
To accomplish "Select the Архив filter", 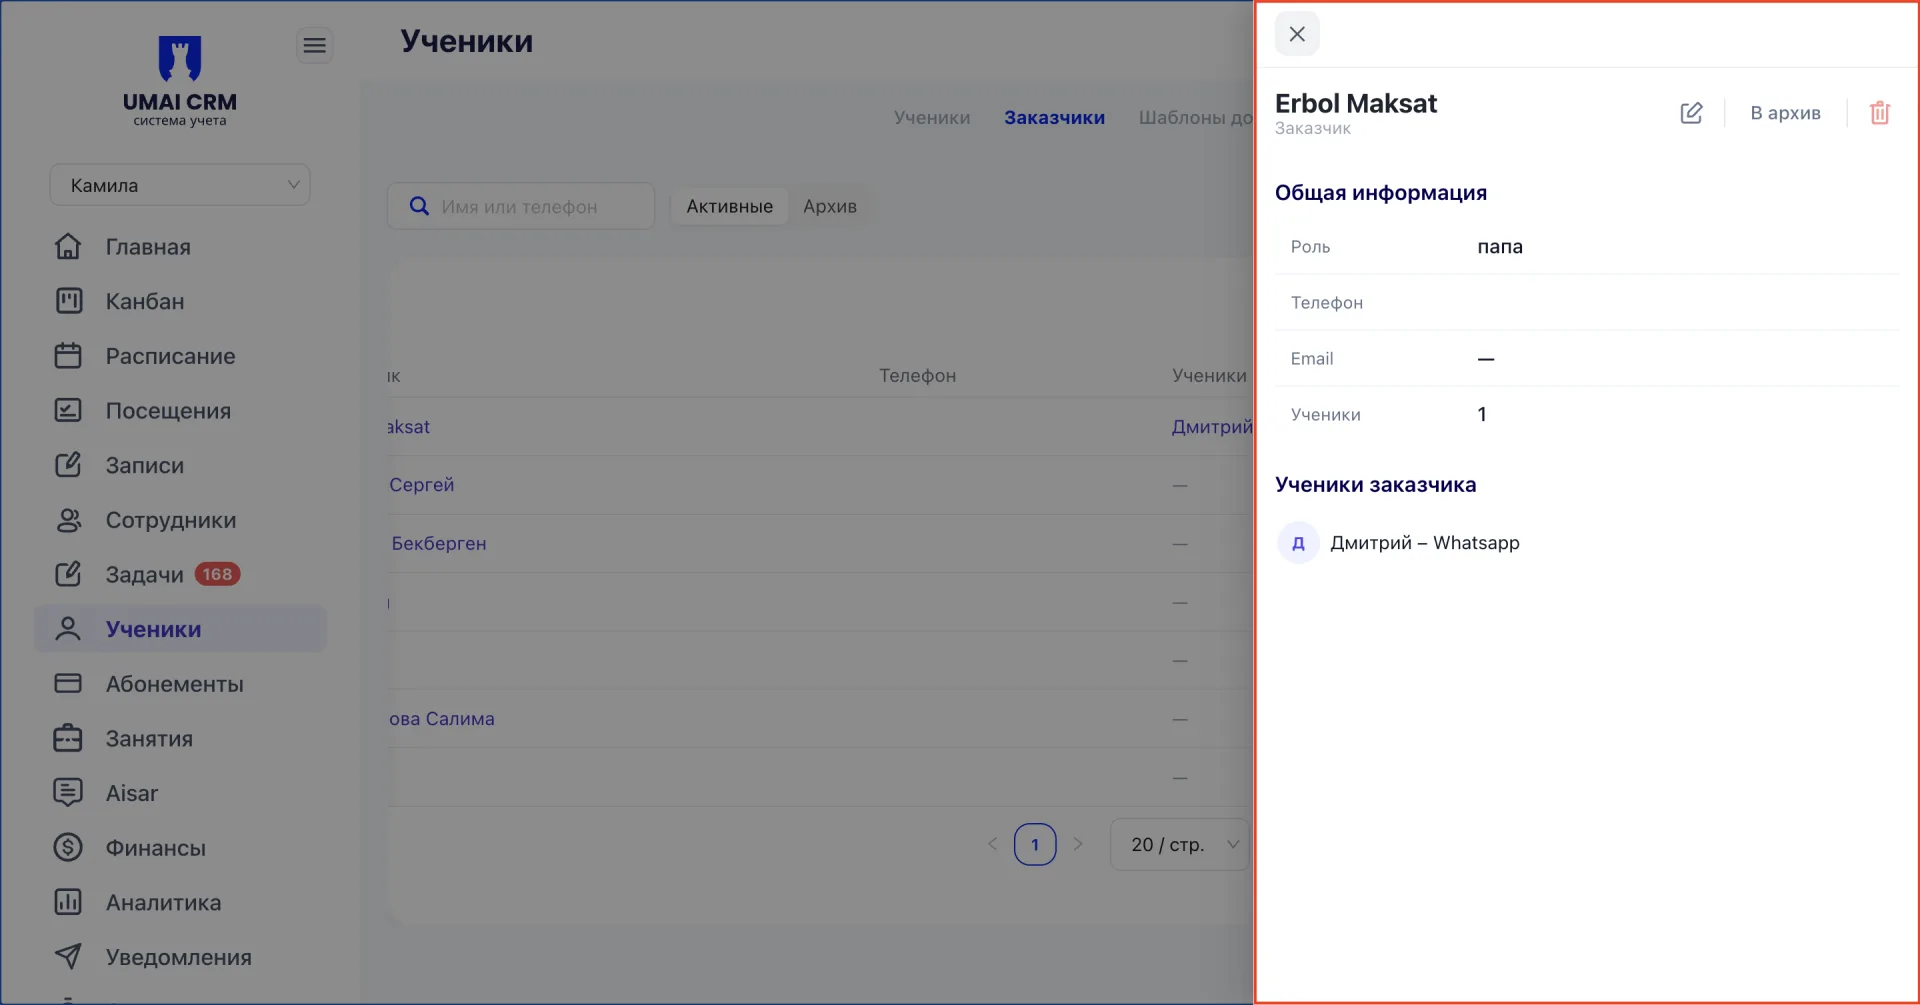I will tap(830, 206).
